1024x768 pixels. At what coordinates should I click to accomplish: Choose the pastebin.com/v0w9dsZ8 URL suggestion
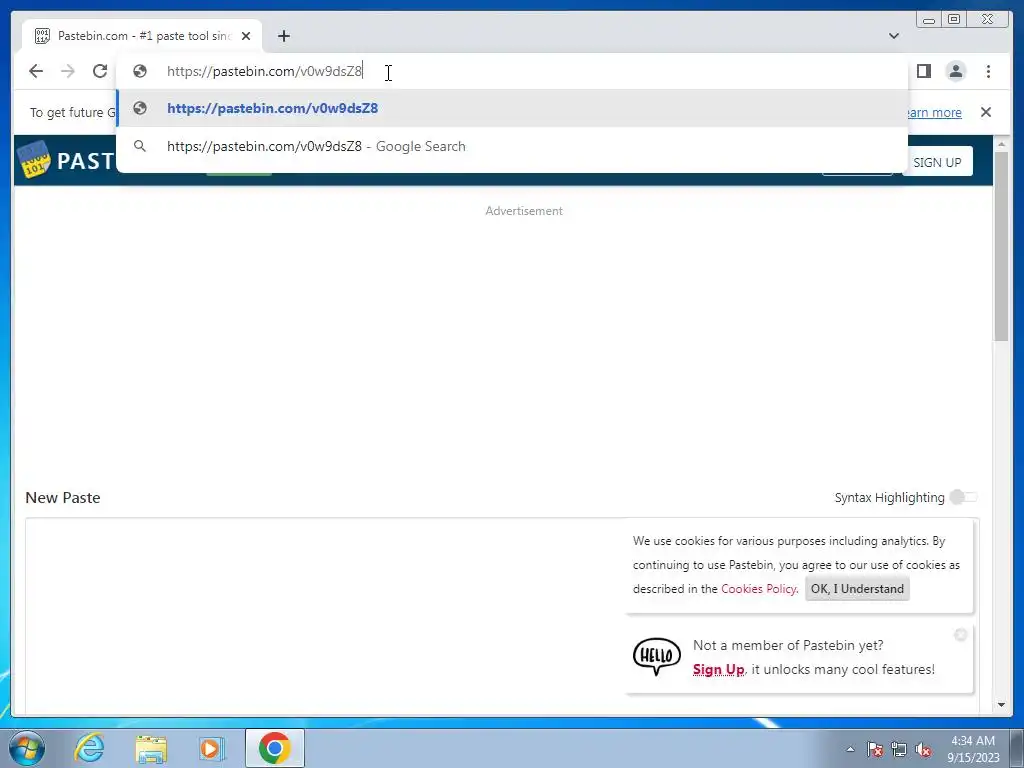512,108
